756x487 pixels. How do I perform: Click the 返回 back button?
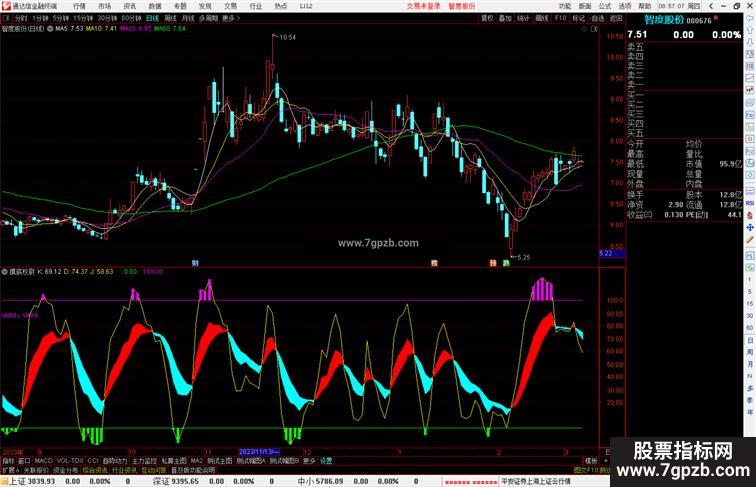(x=616, y=18)
